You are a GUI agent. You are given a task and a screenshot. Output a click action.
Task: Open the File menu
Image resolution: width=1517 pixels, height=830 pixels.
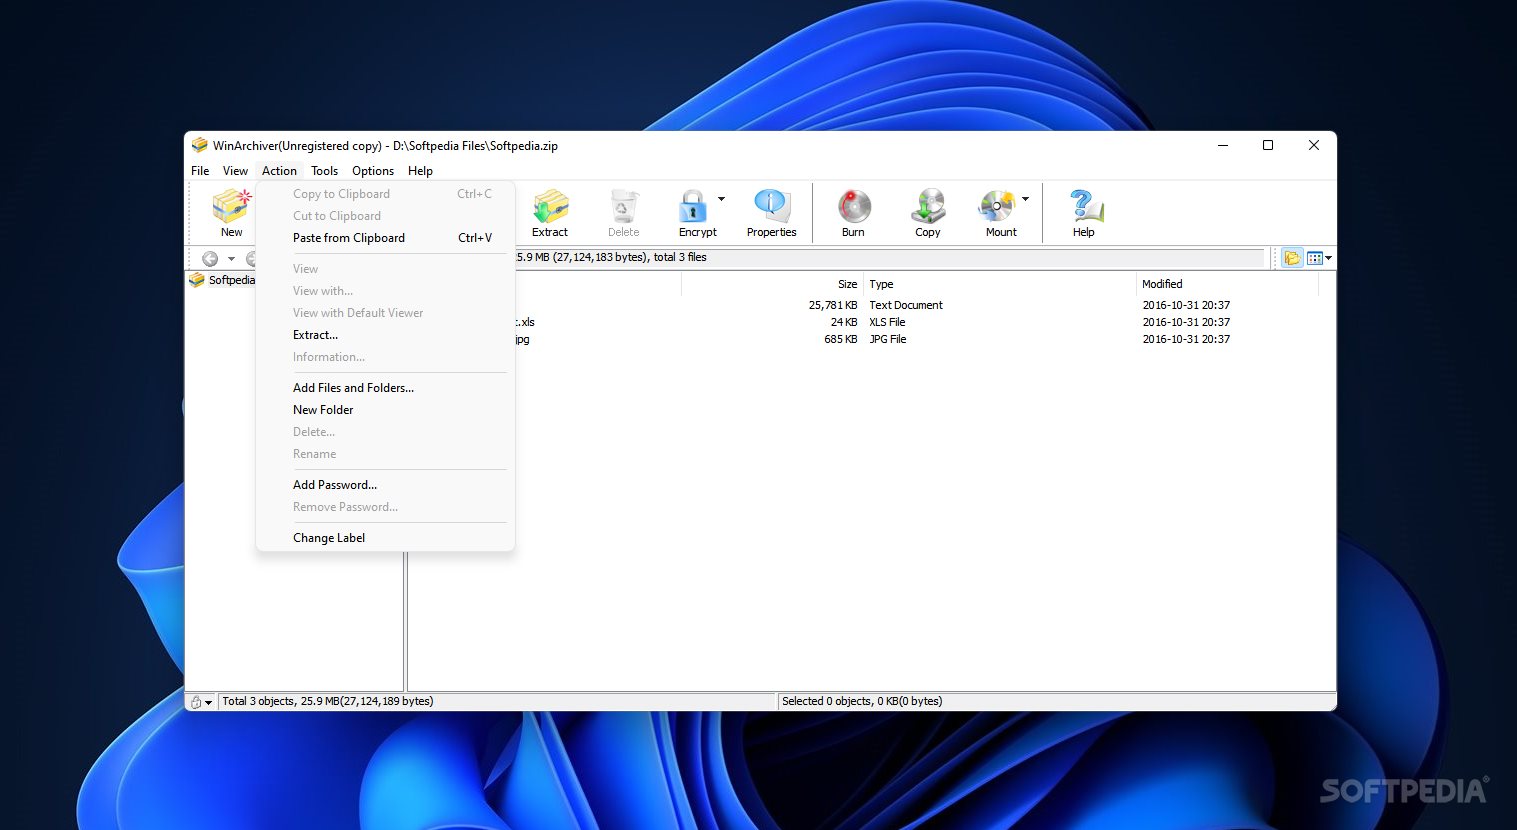tap(200, 171)
